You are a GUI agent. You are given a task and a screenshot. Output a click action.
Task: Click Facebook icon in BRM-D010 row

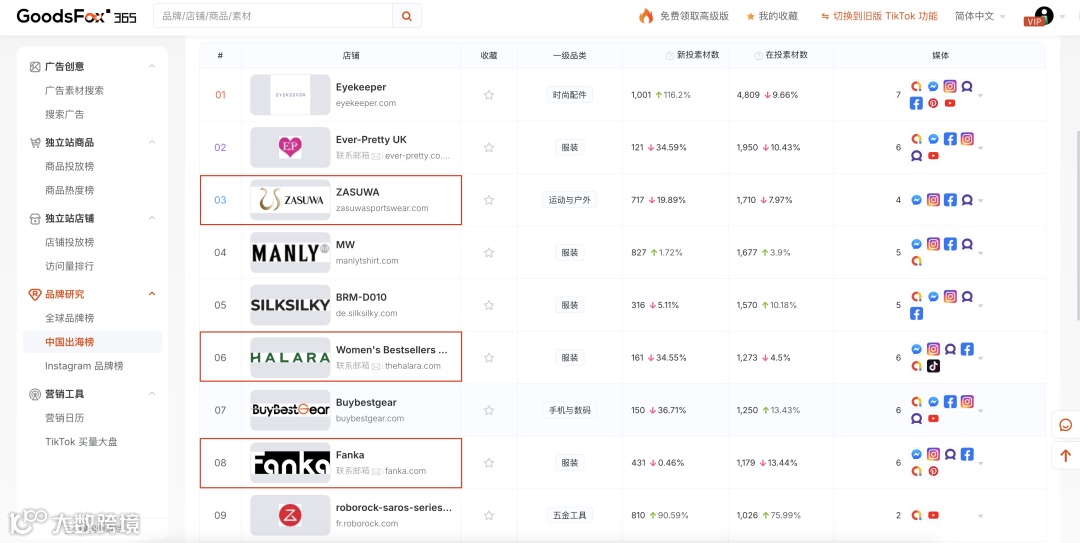tap(916, 314)
